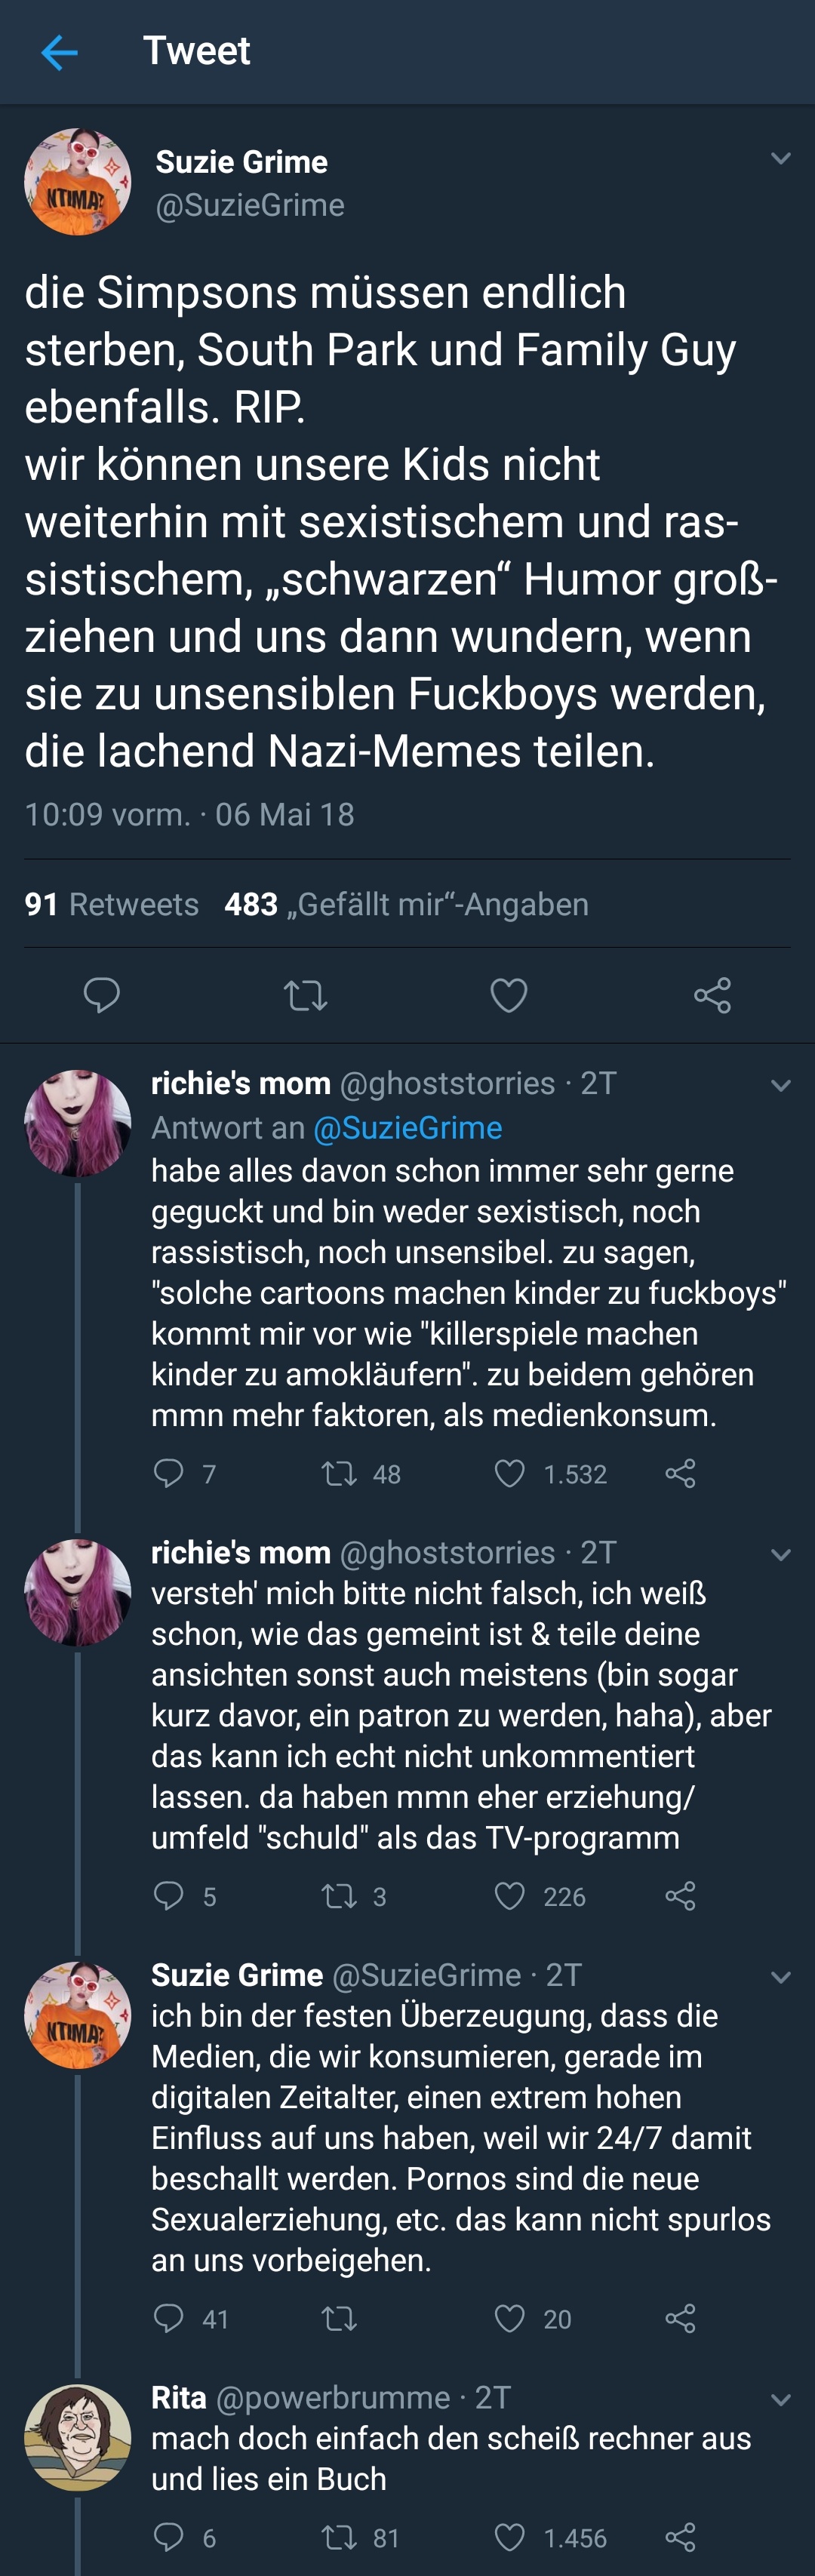Share richie's mom's second reply
Viewport: 815px width, 2576px height.
click(x=680, y=1896)
